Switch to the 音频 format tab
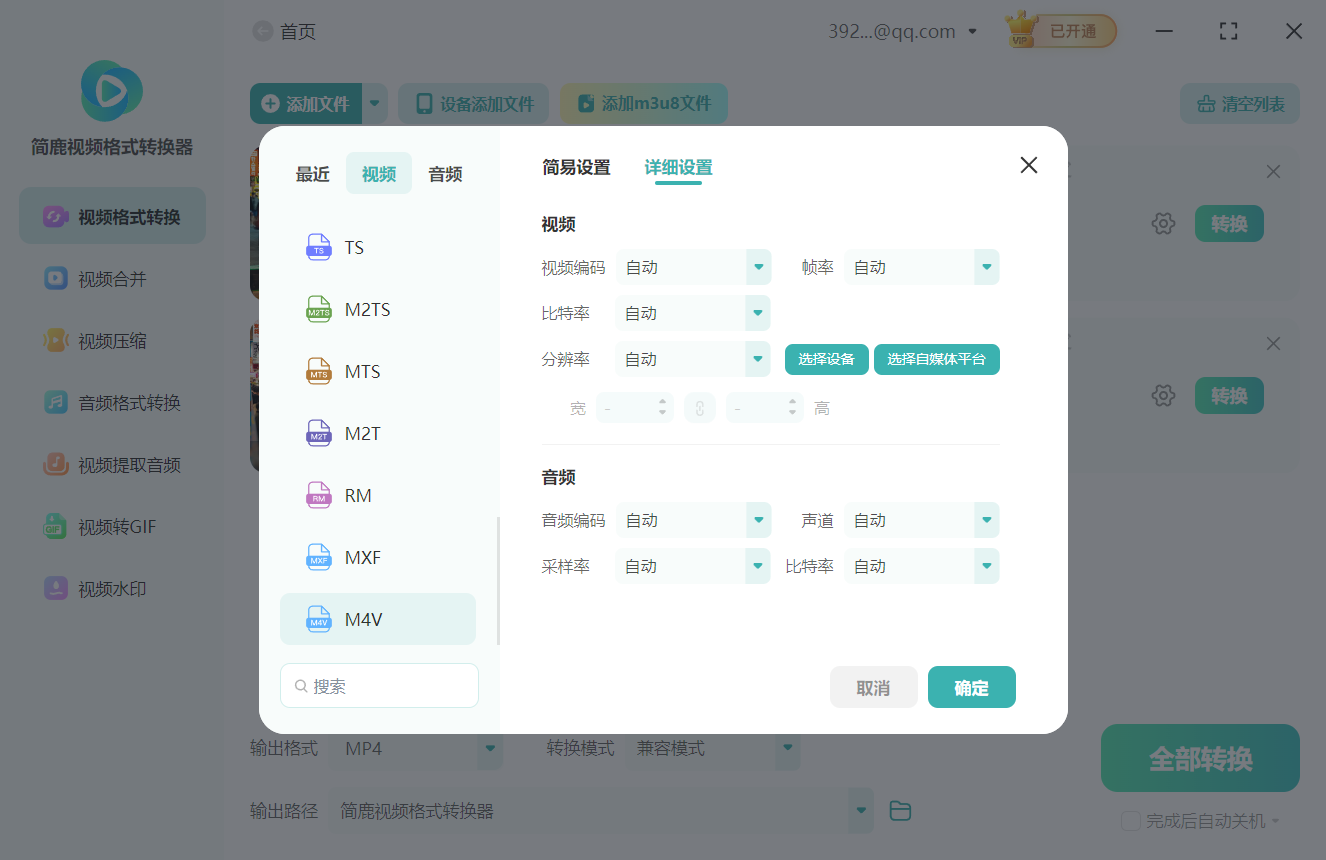 coord(444,173)
